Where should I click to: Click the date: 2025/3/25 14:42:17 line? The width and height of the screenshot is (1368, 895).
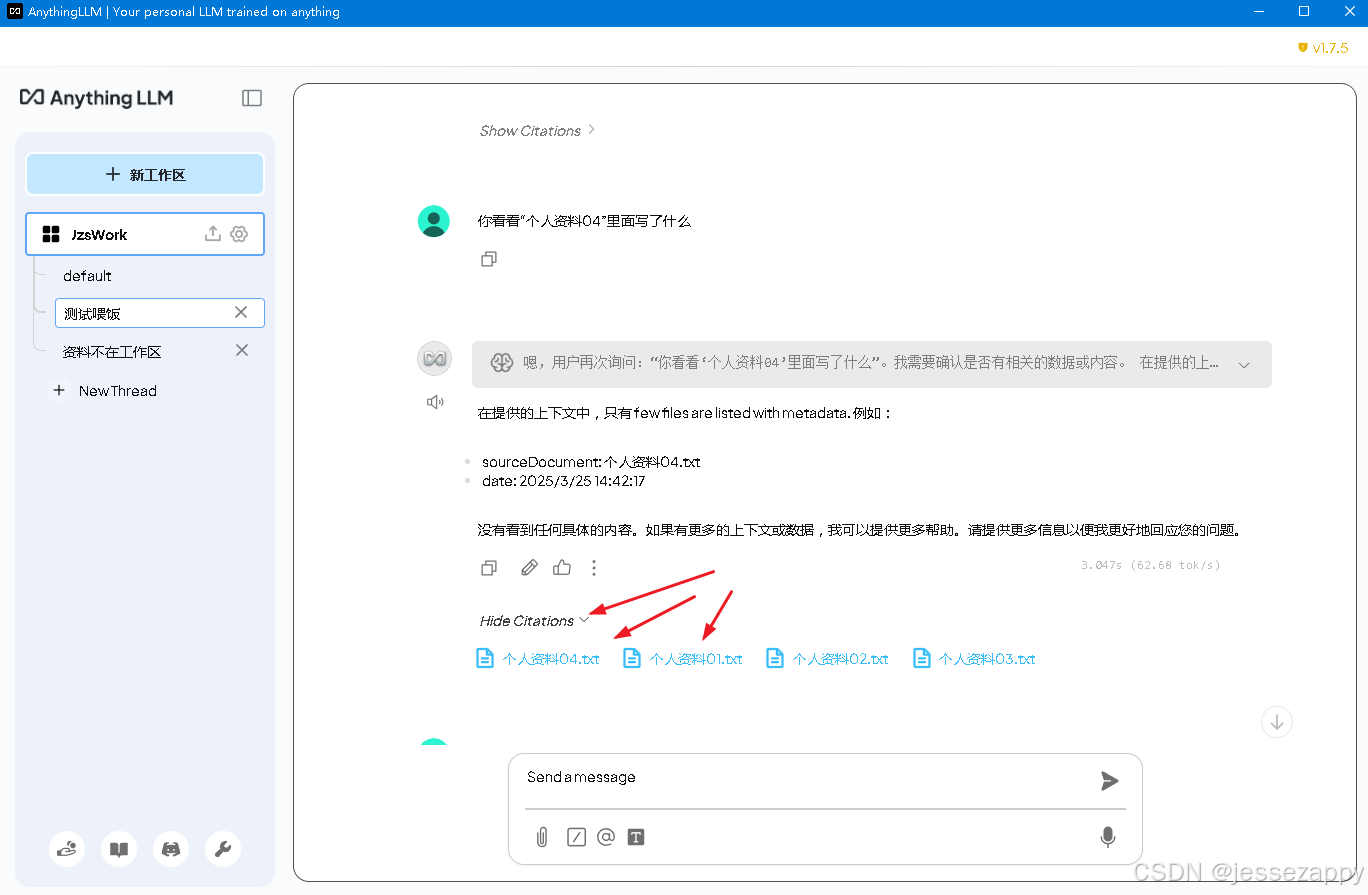coord(563,481)
